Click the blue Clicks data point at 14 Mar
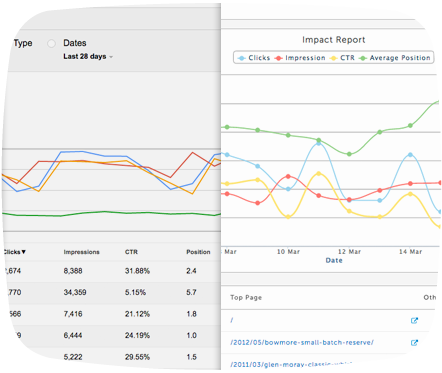 tap(410, 155)
